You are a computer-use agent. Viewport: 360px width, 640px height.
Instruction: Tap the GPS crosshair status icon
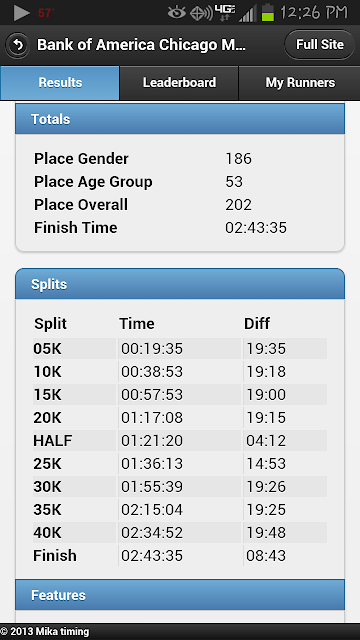click(x=201, y=13)
